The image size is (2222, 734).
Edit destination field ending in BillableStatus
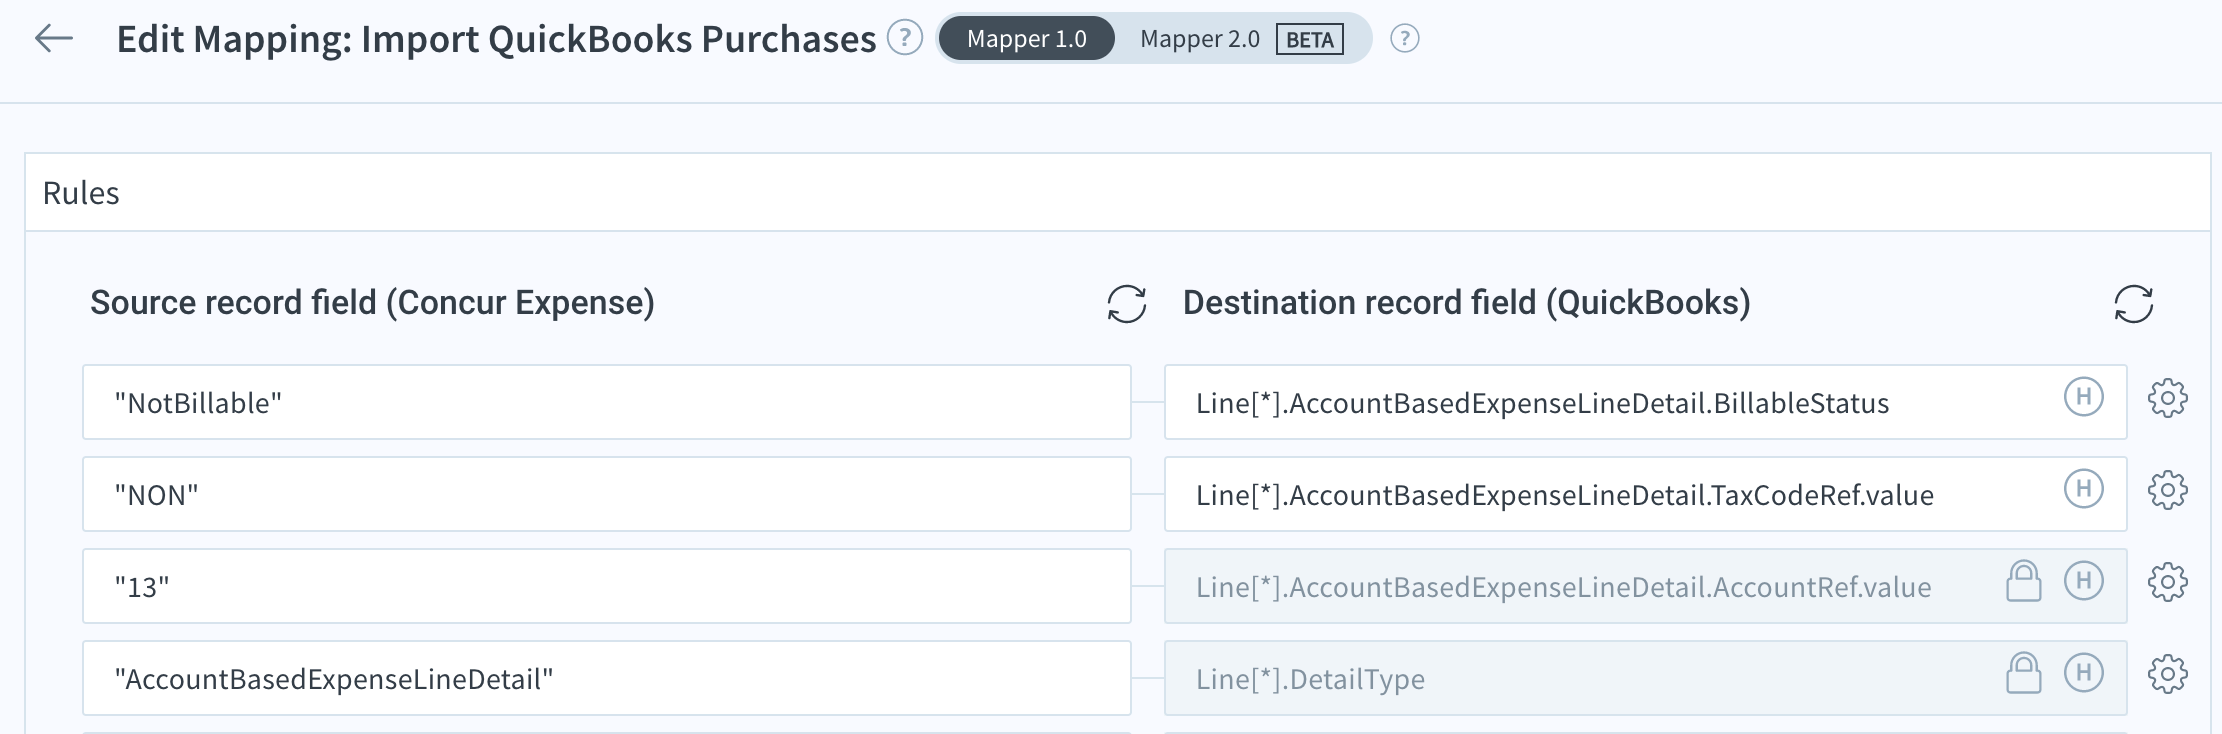pos(1646,402)
